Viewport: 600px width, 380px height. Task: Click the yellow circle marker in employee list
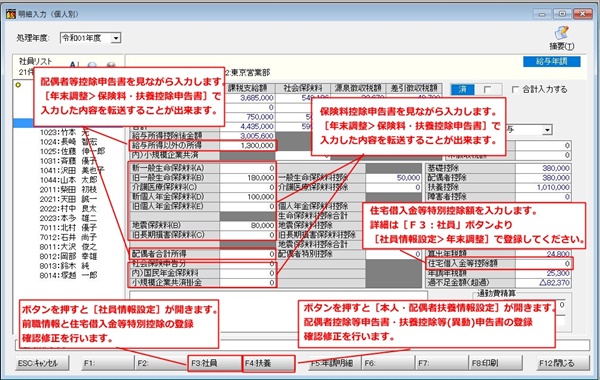[x=18, y=85]
